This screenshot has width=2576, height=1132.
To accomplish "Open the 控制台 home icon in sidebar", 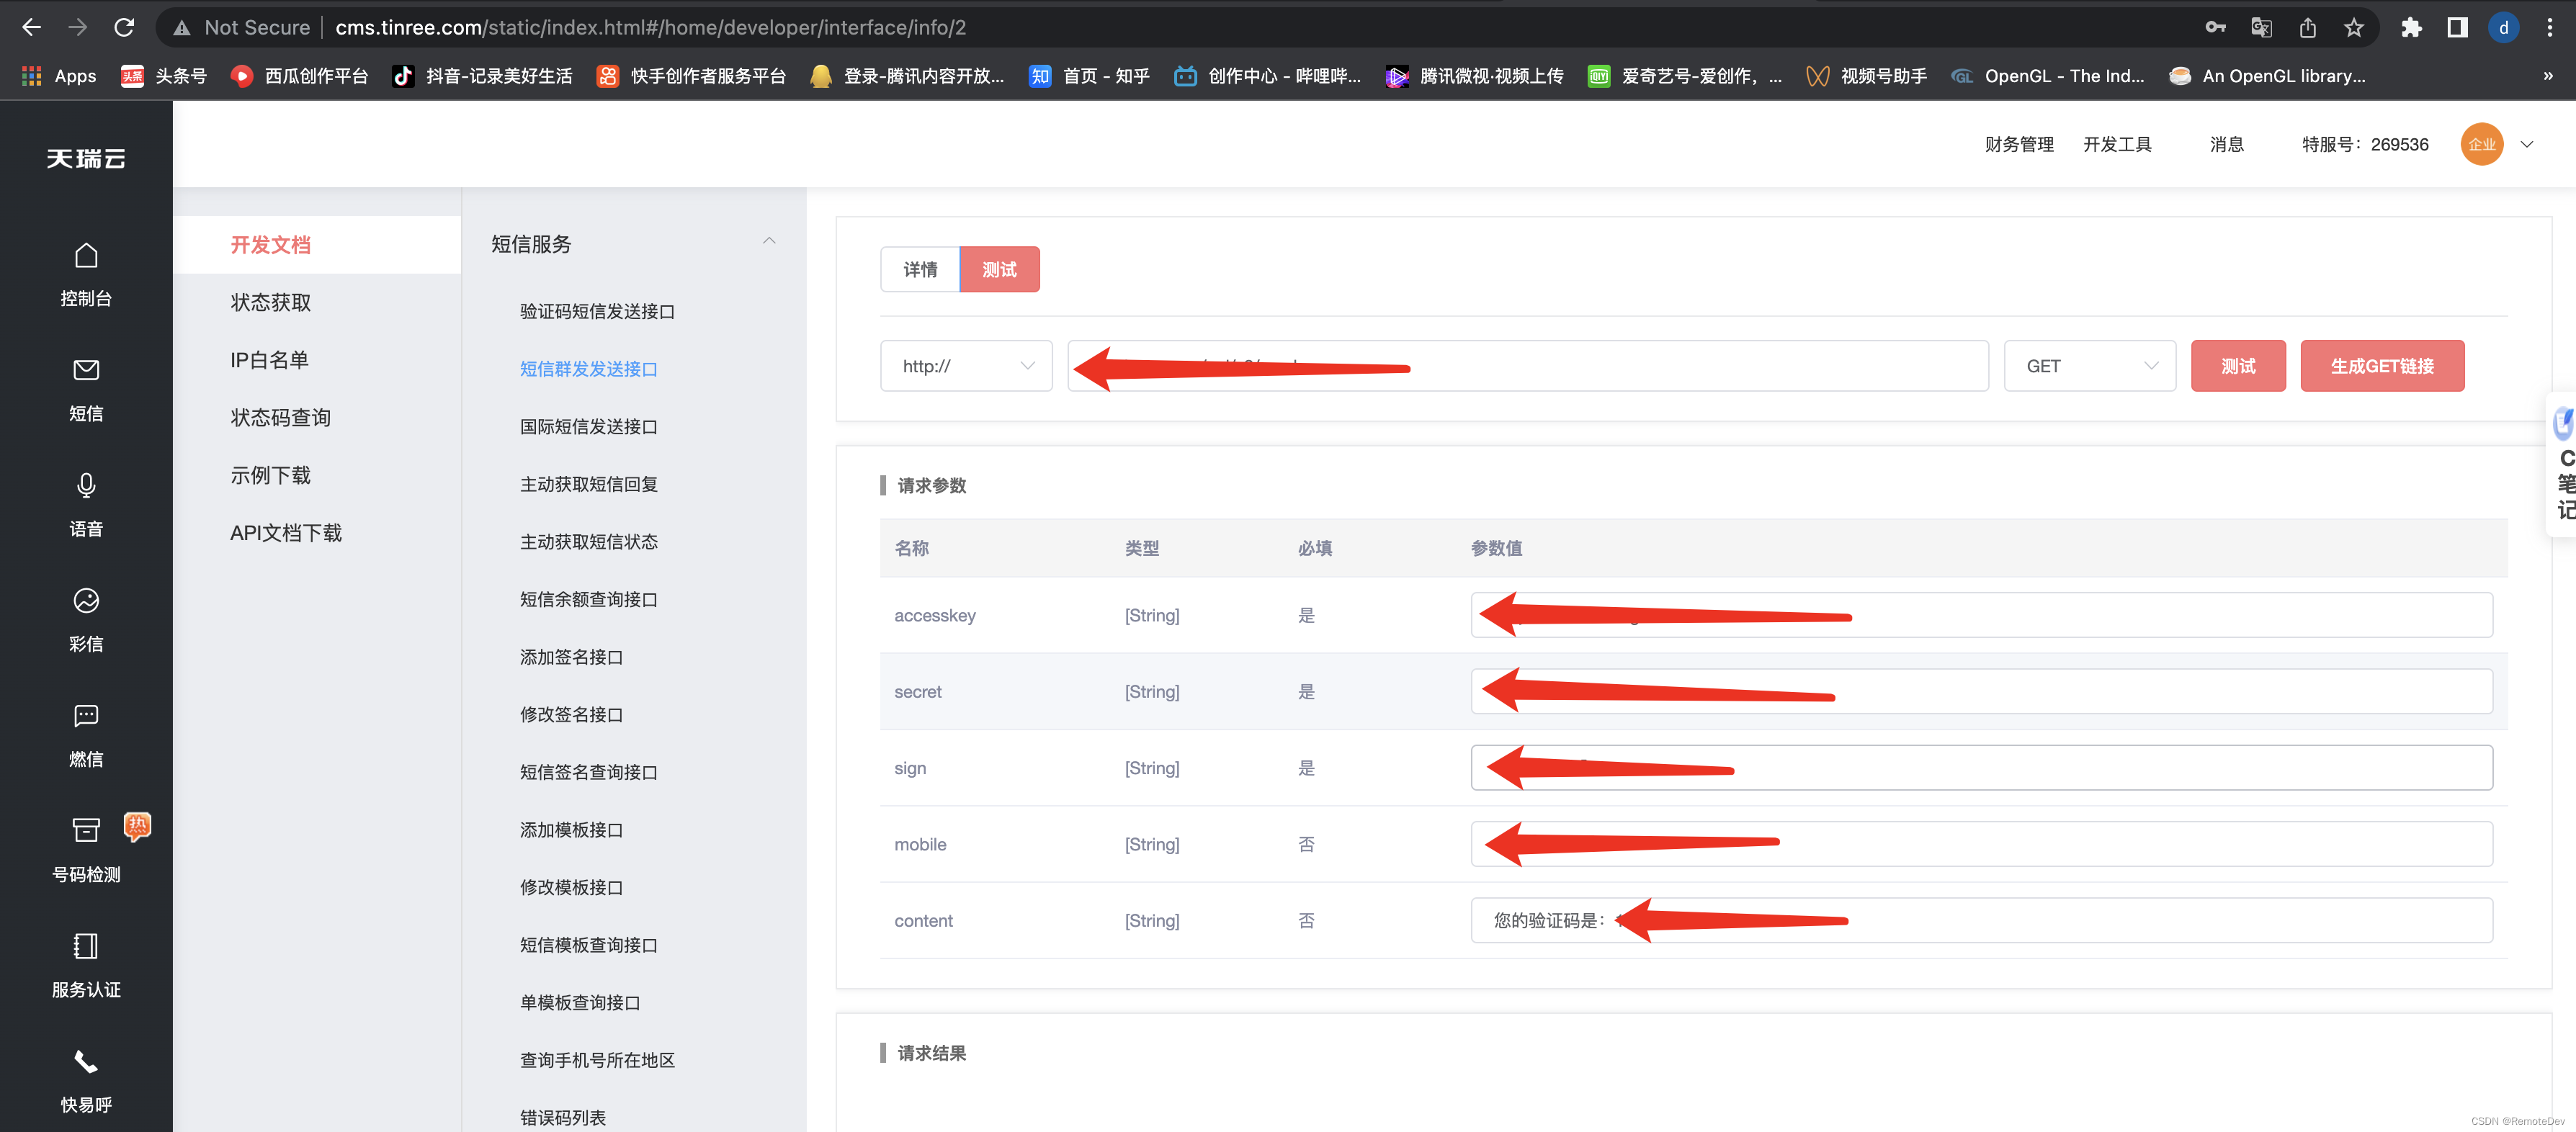I will [86, 256].
